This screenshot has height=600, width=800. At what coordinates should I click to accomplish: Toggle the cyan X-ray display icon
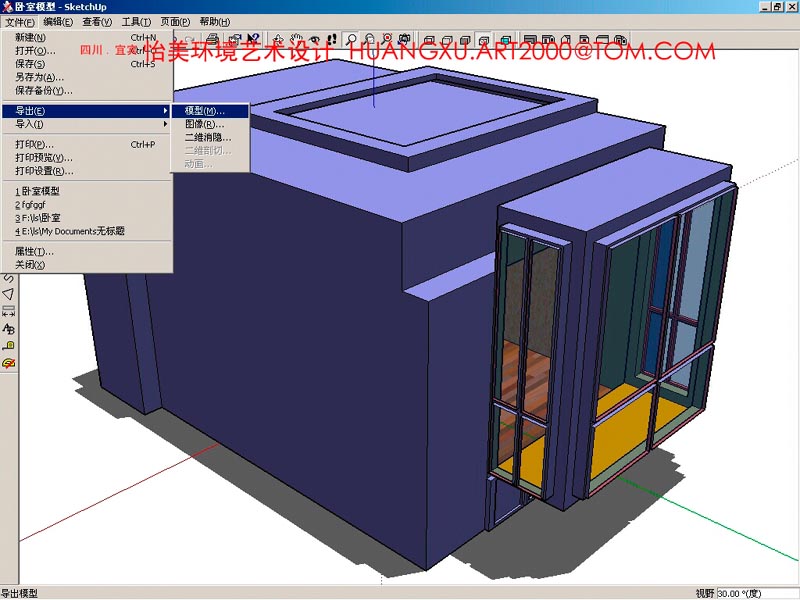506,40
